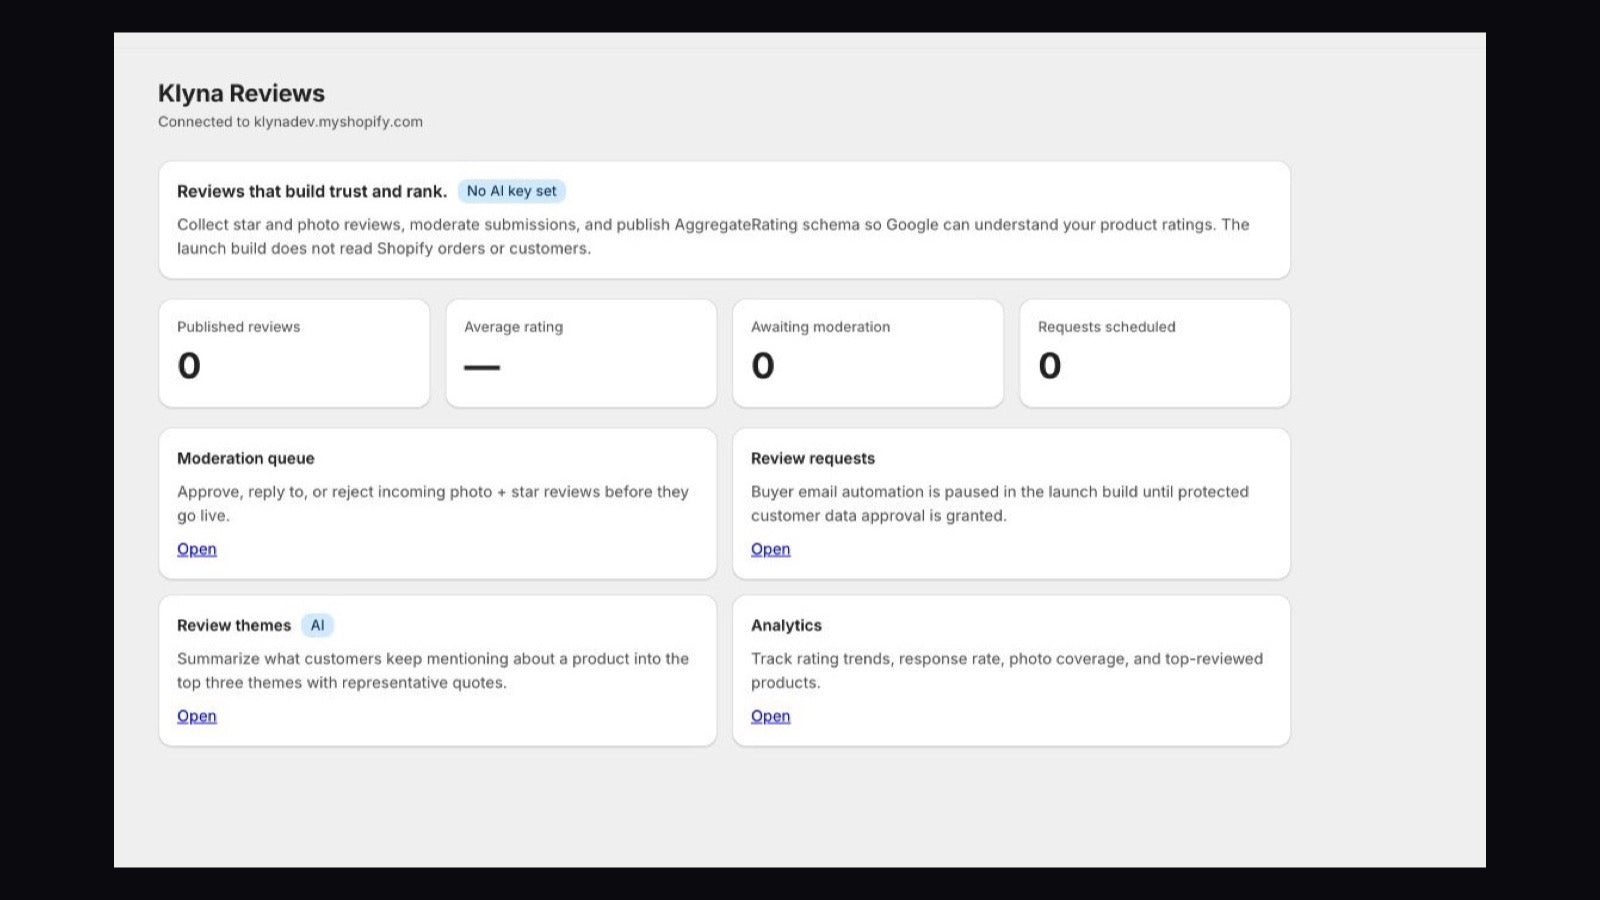
Task: Click 'Buyer email automation is paused' description
Action: [x=1000, y=503]
